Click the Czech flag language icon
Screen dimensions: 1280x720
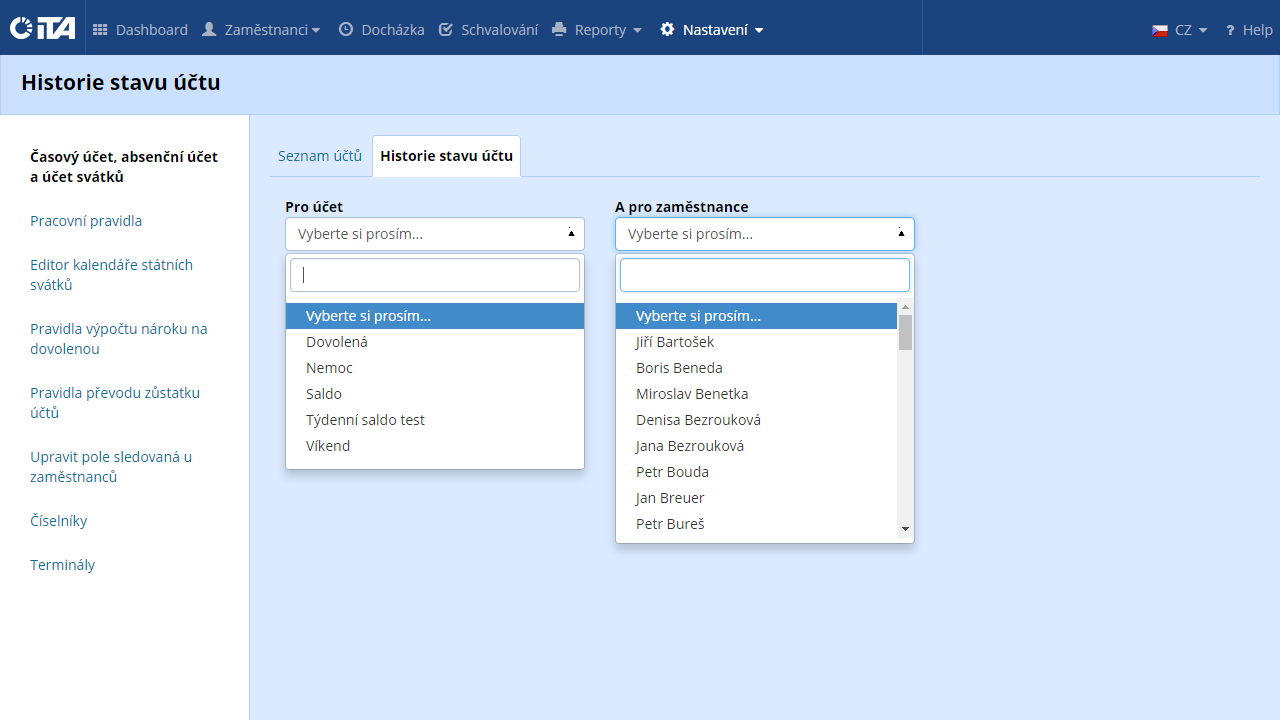1160,30
